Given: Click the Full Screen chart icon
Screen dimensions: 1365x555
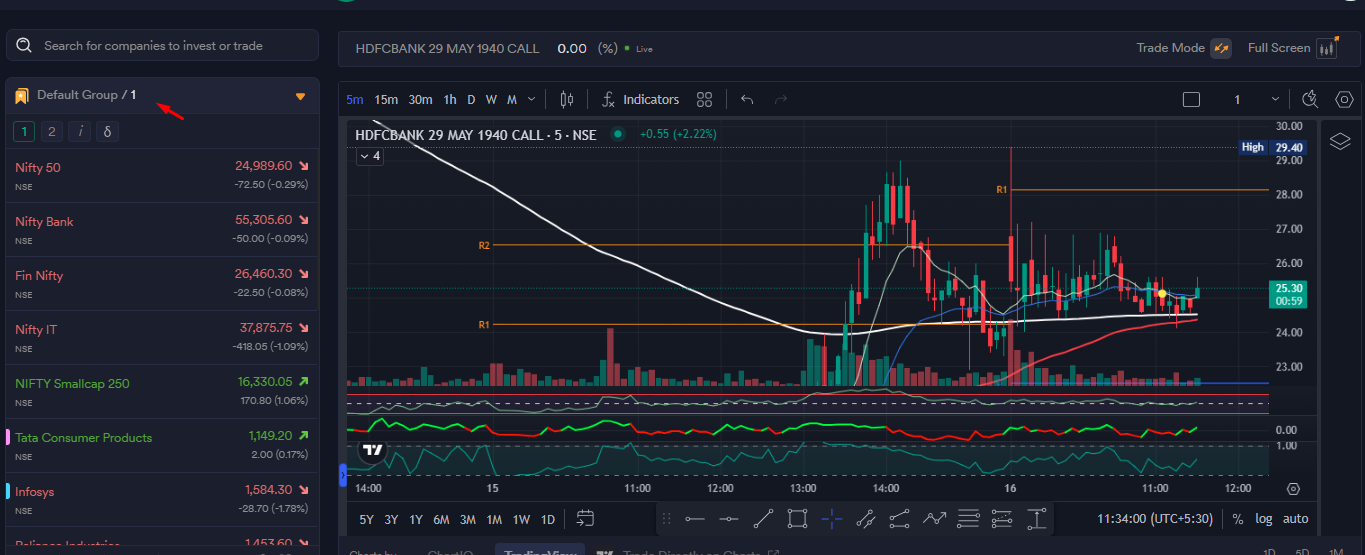Looking at the screenshot, I should [x=1328, y=48].
